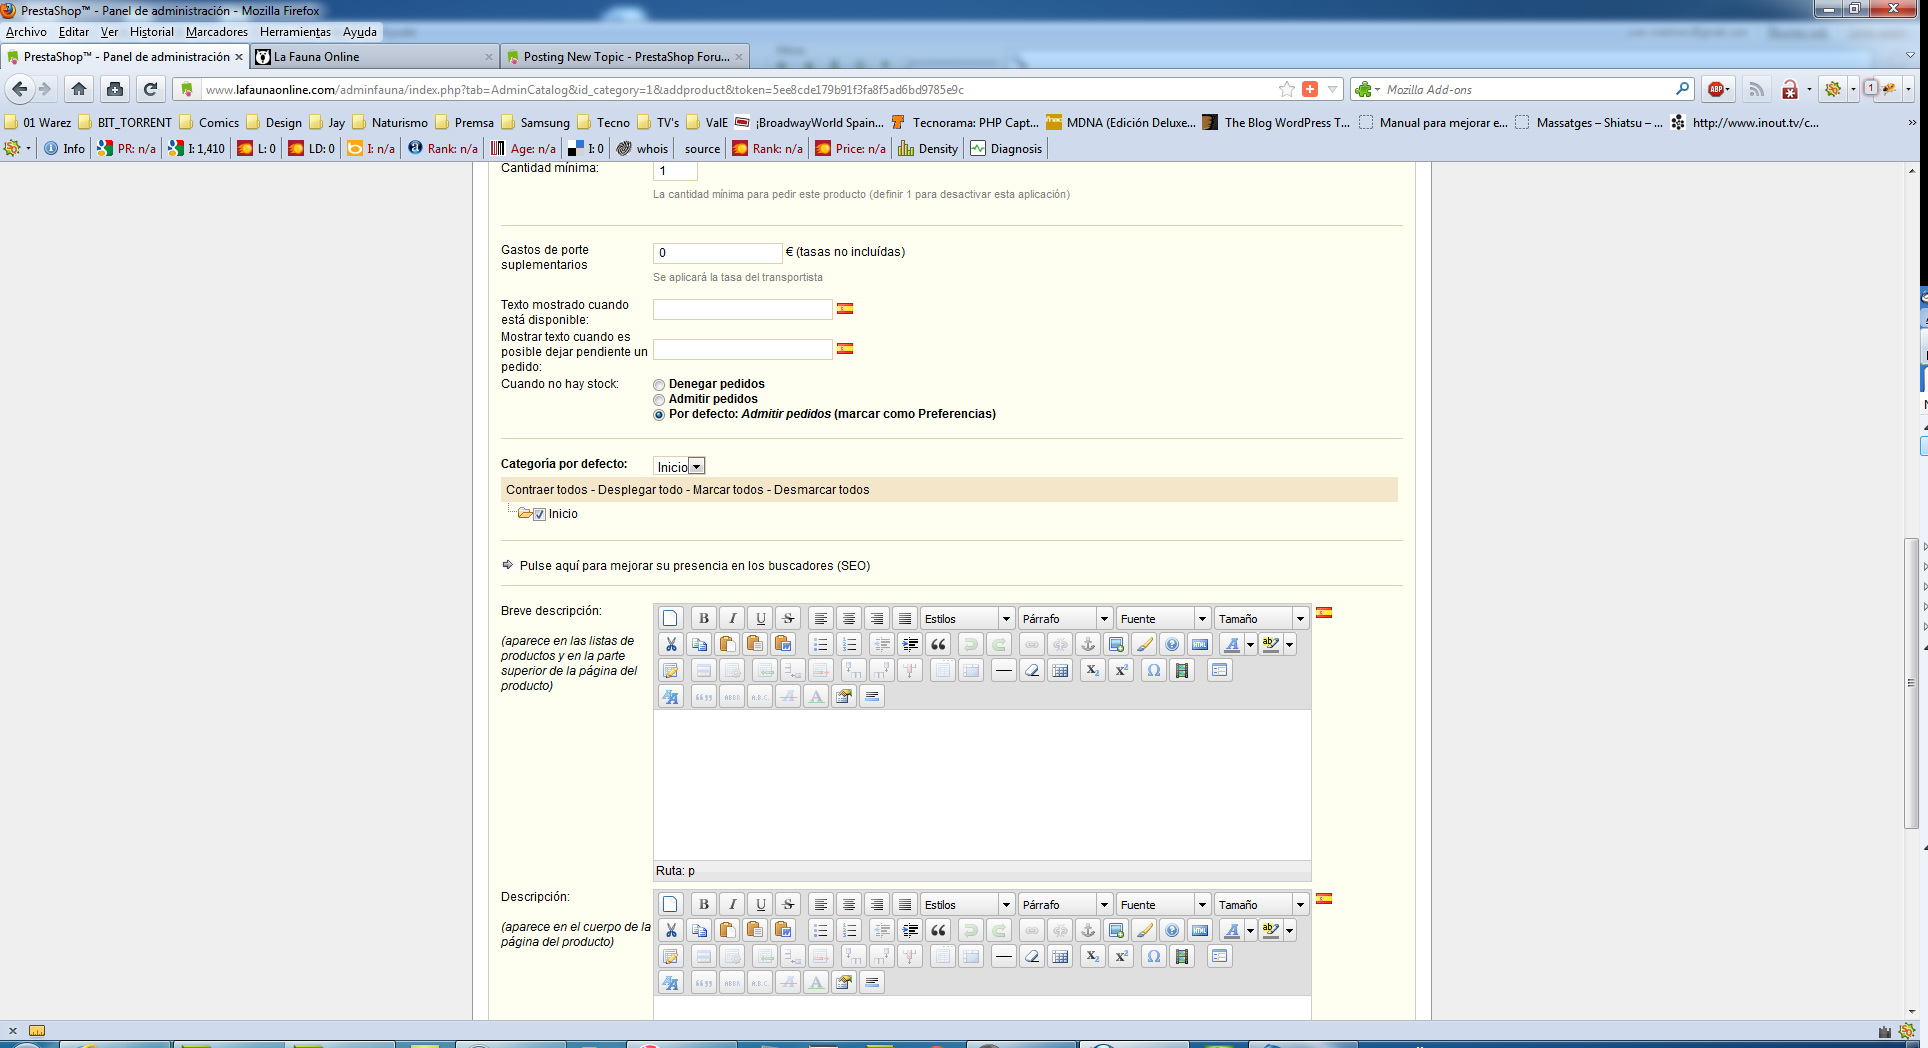The height and width of the screenshot is (1048, 1928).
Task: Open the Historial menu
Action: pos(151,32)
